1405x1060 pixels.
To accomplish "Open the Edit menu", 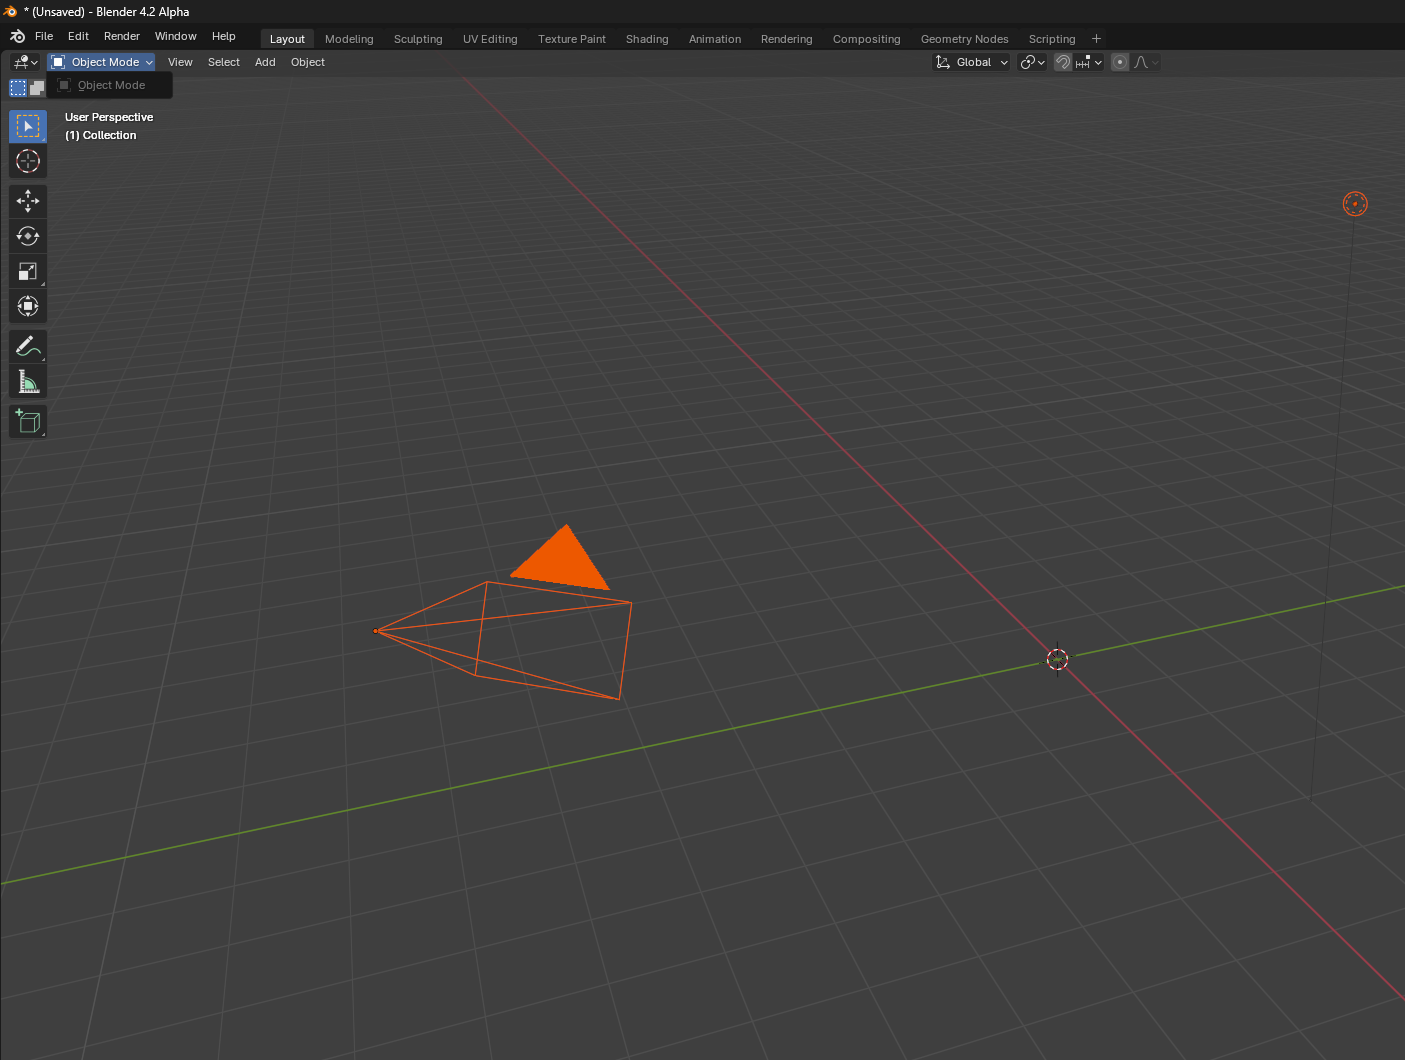I will pyautogui.click(x=78, y=36).
